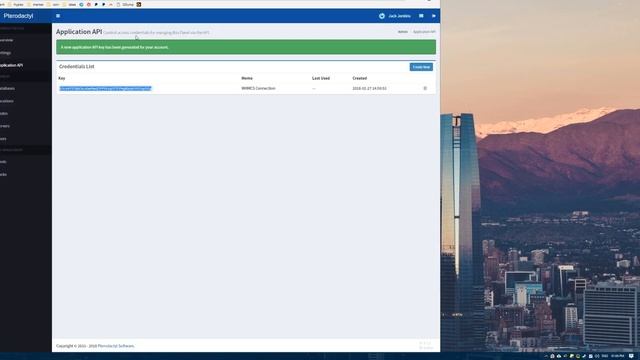This screenshot has height=360, width=640.
Task: Open the red circular bookmark icon
Action: click(x=89, y=4)
